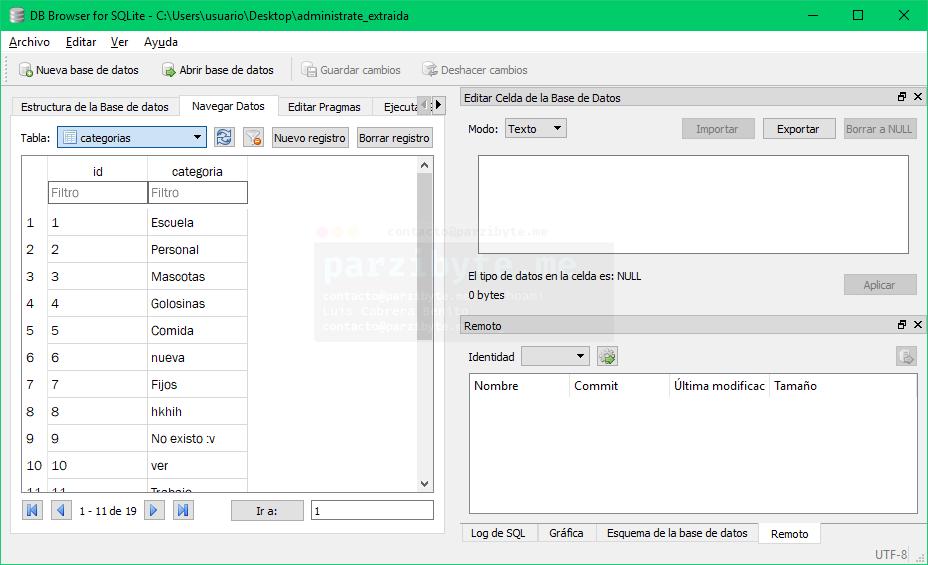Select the Golosinas cell
Viewport: 928px width, 565px height.
(198, 304)
